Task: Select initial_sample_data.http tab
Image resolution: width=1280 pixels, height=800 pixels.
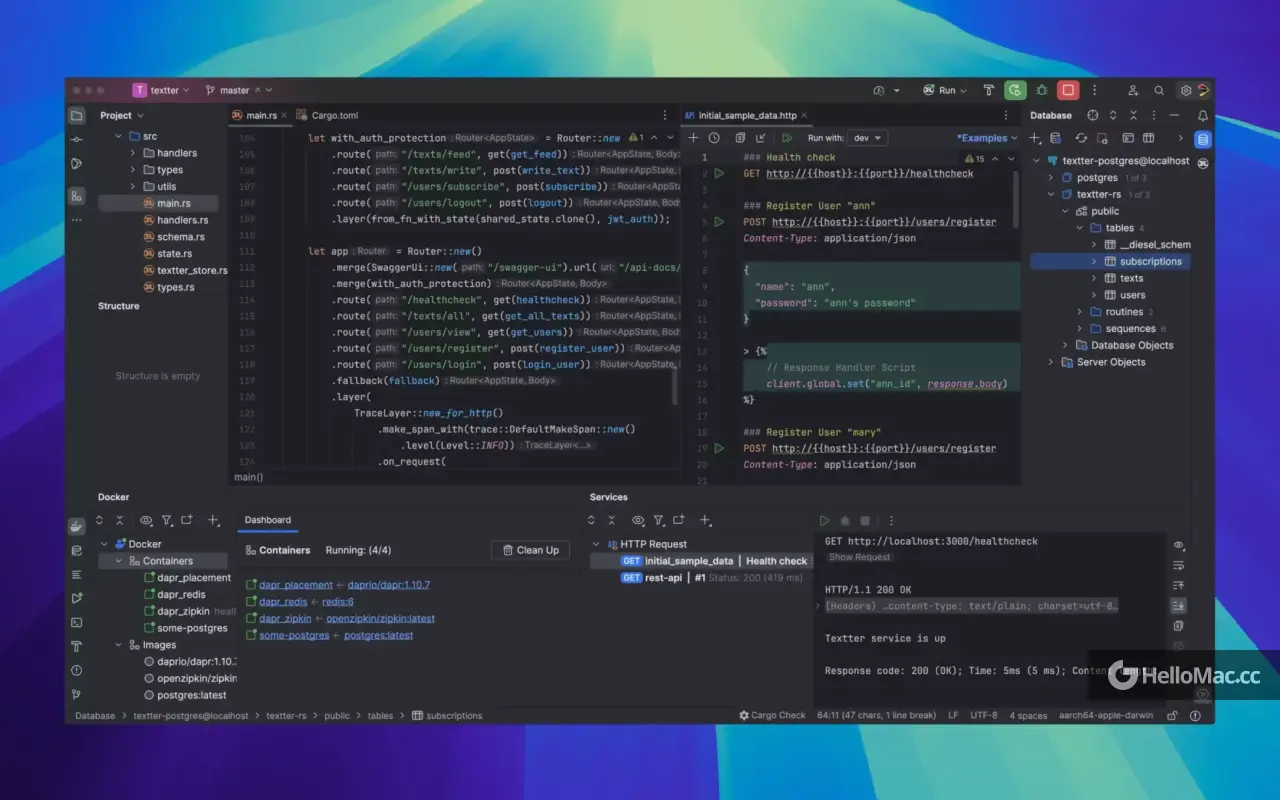Action: (x=748, y=115)
